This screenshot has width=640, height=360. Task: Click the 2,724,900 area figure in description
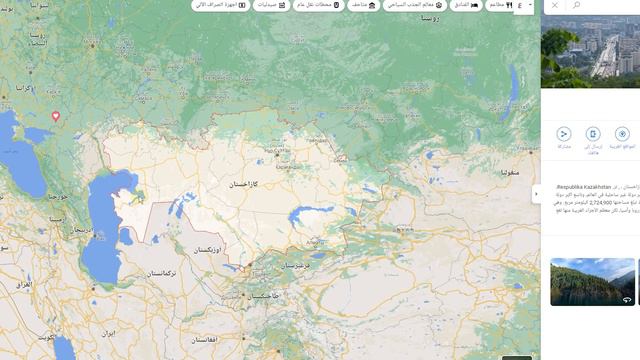pyautogui.click(x=601, y=202)
